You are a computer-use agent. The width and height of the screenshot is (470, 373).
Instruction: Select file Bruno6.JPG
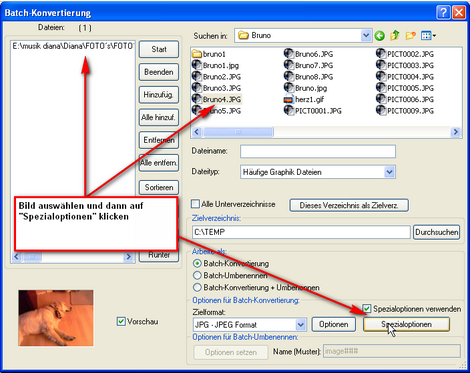(308, 54)
